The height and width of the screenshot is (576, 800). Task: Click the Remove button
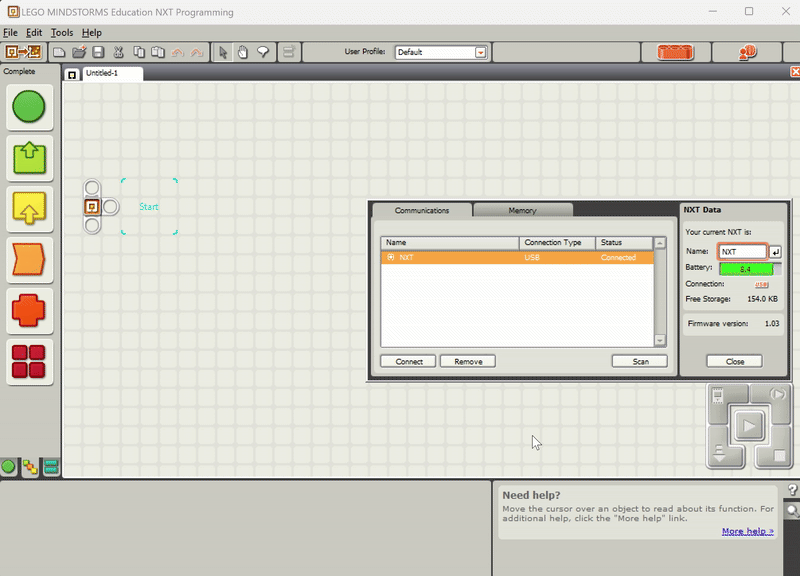(x=468, y=361)
